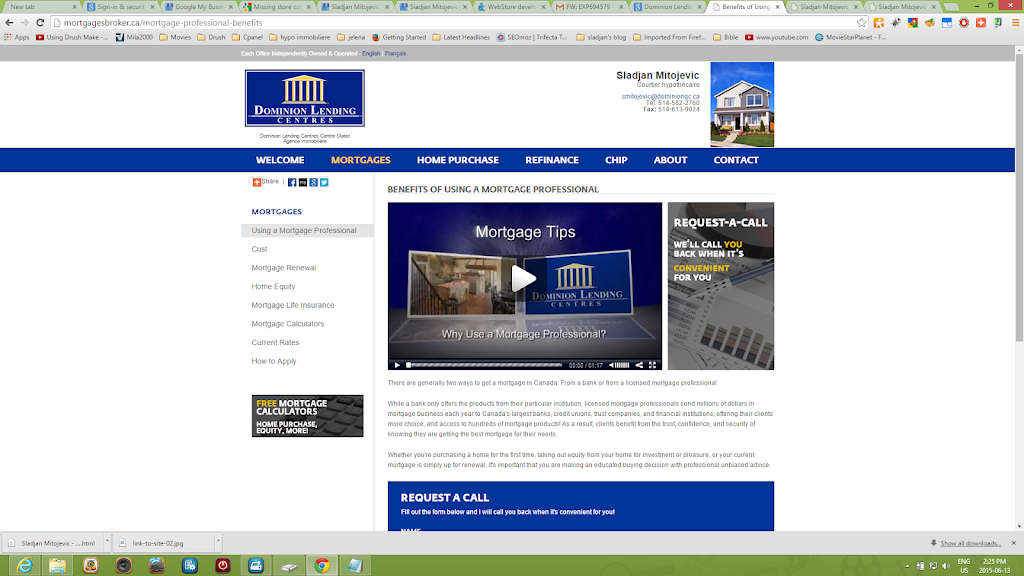Open the REFINANCE menu item
This screenshot has height=576, width=1024.
552,160
